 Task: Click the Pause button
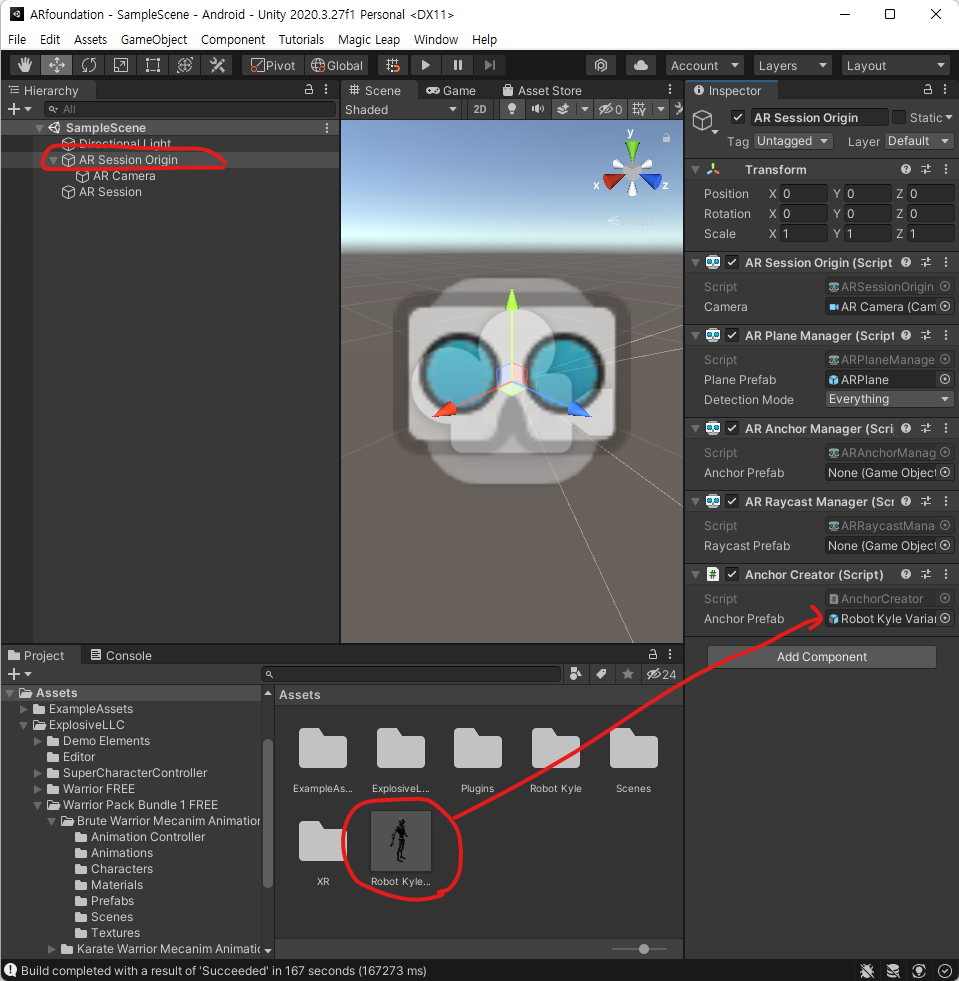[x=458, y=65]
